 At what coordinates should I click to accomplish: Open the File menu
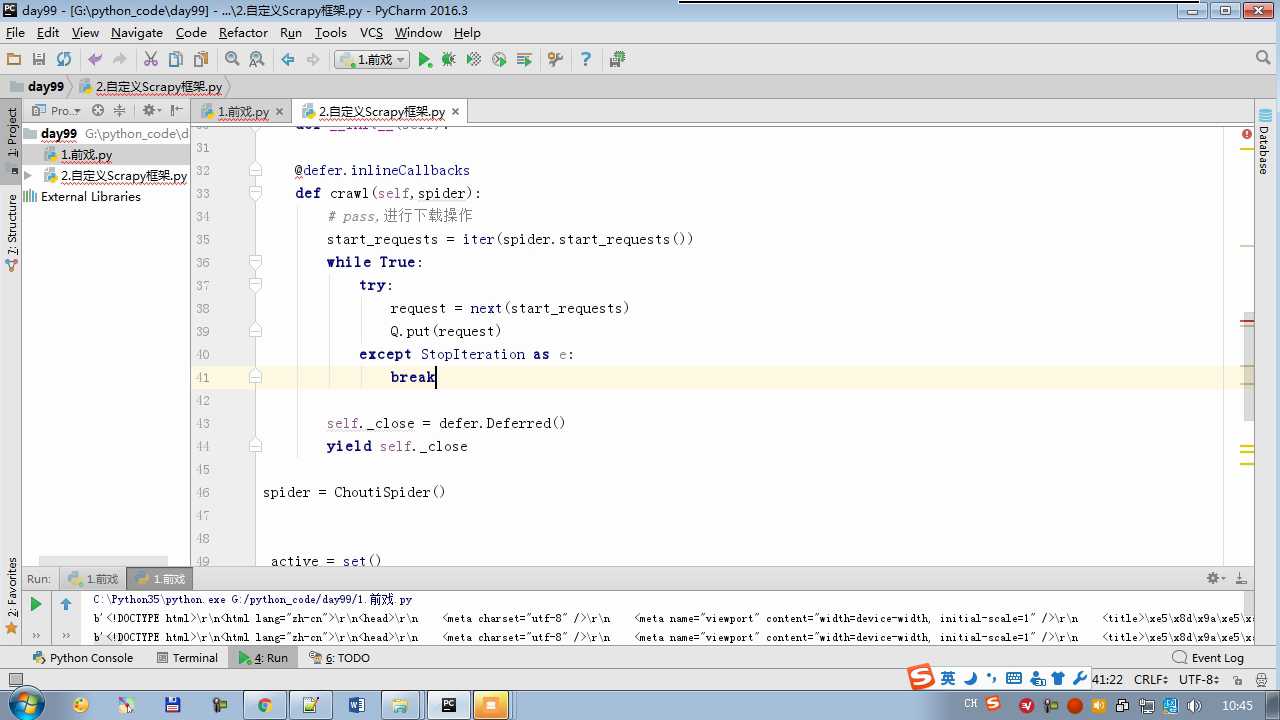[x=15, y=32]
